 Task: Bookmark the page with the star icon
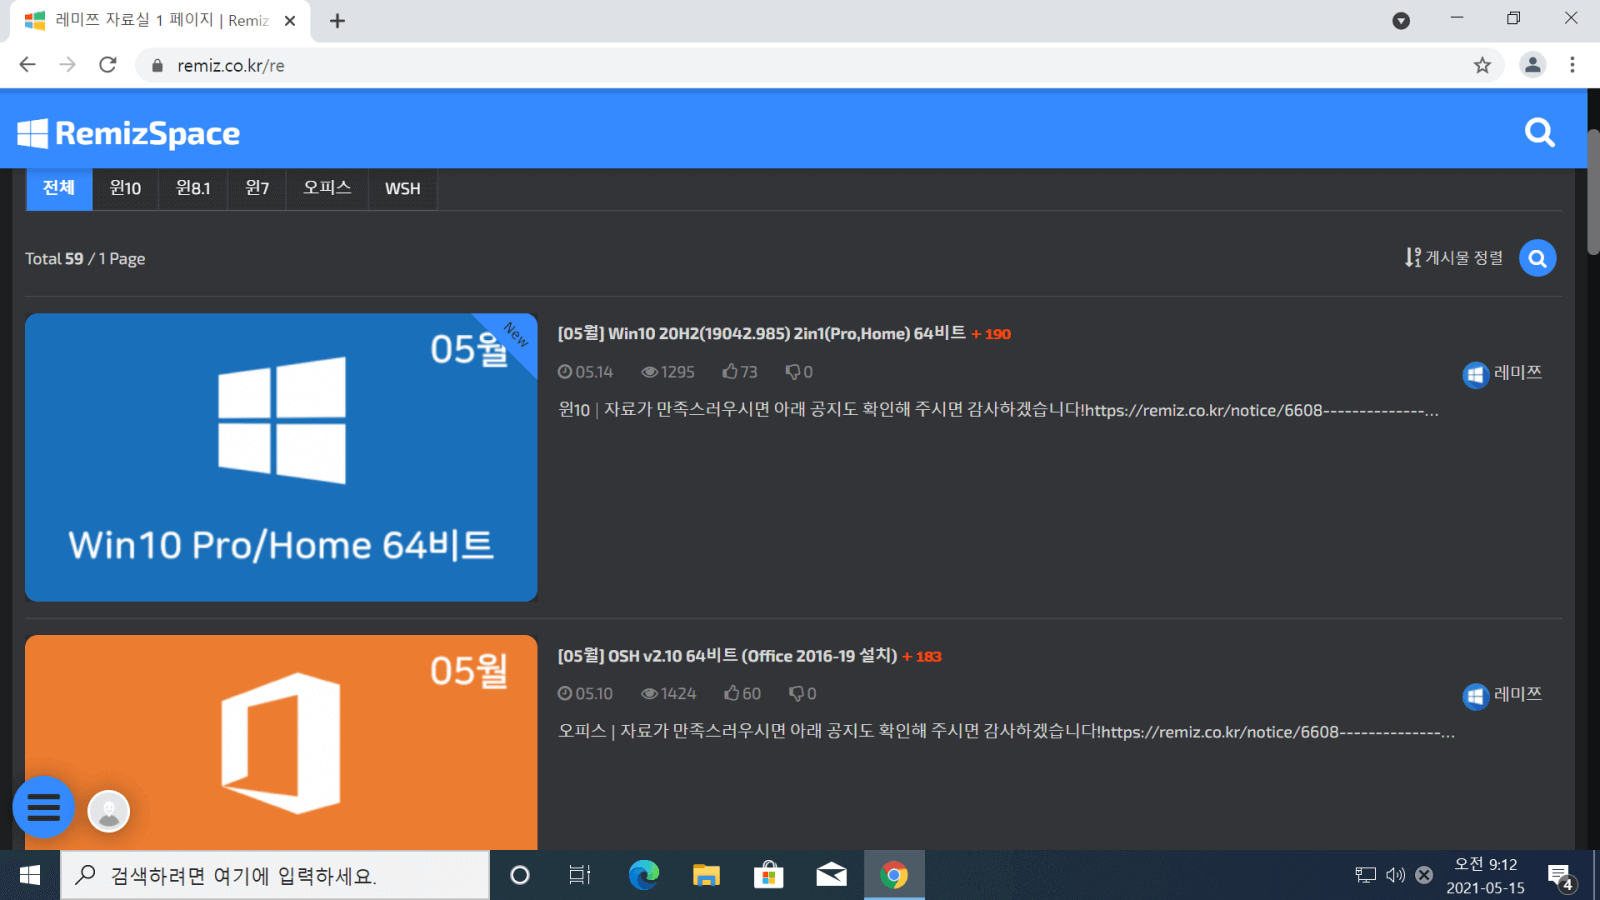pyautogui.click(x=1482, y=65)
